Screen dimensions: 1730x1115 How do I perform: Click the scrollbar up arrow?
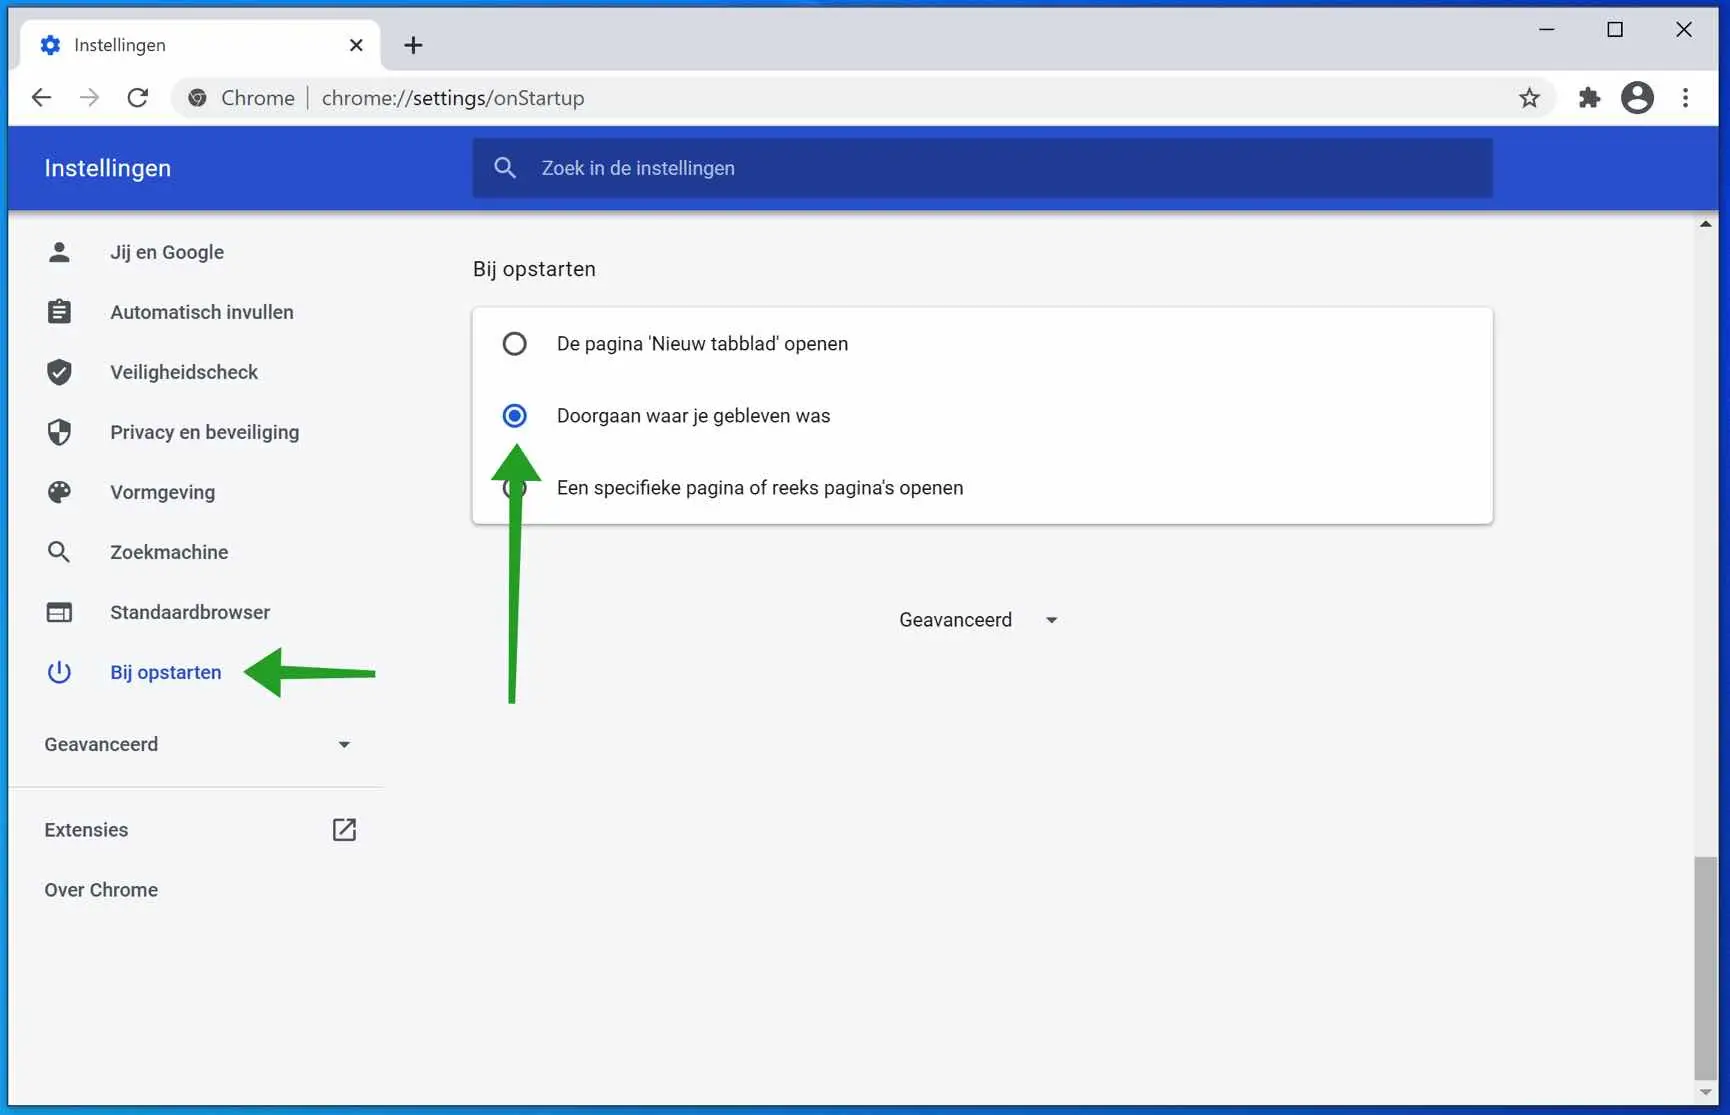[1705, 224]
